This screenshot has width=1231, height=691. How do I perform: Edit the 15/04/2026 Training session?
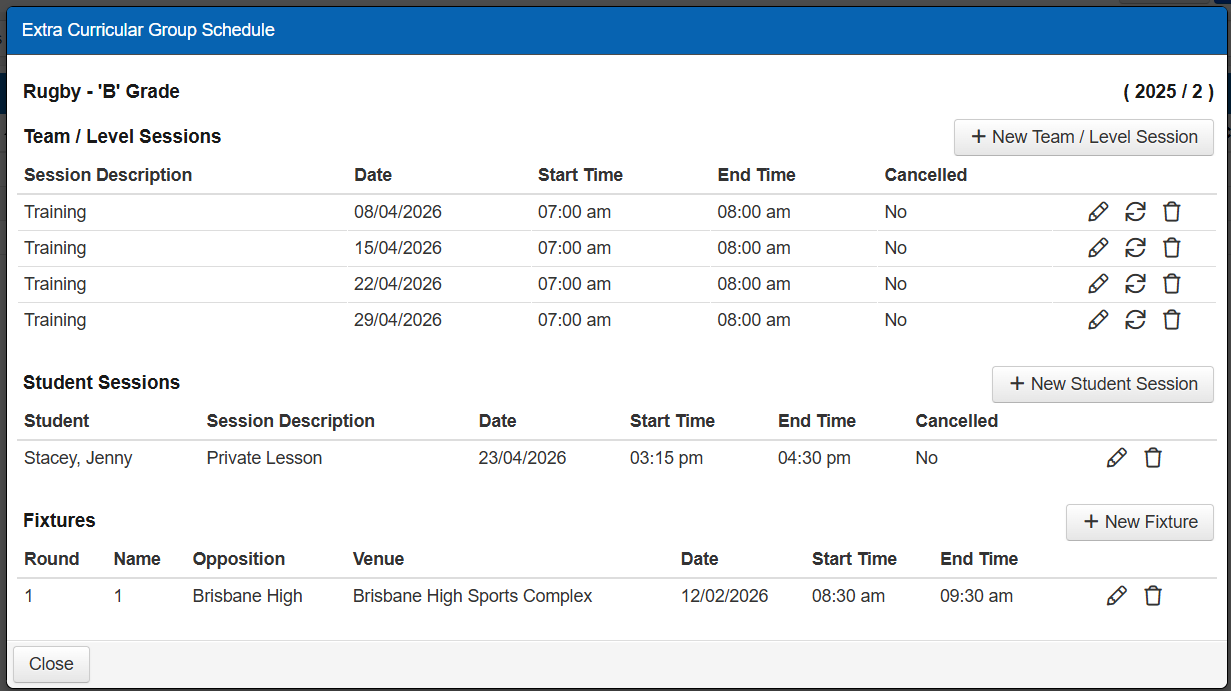point(1098,248)
